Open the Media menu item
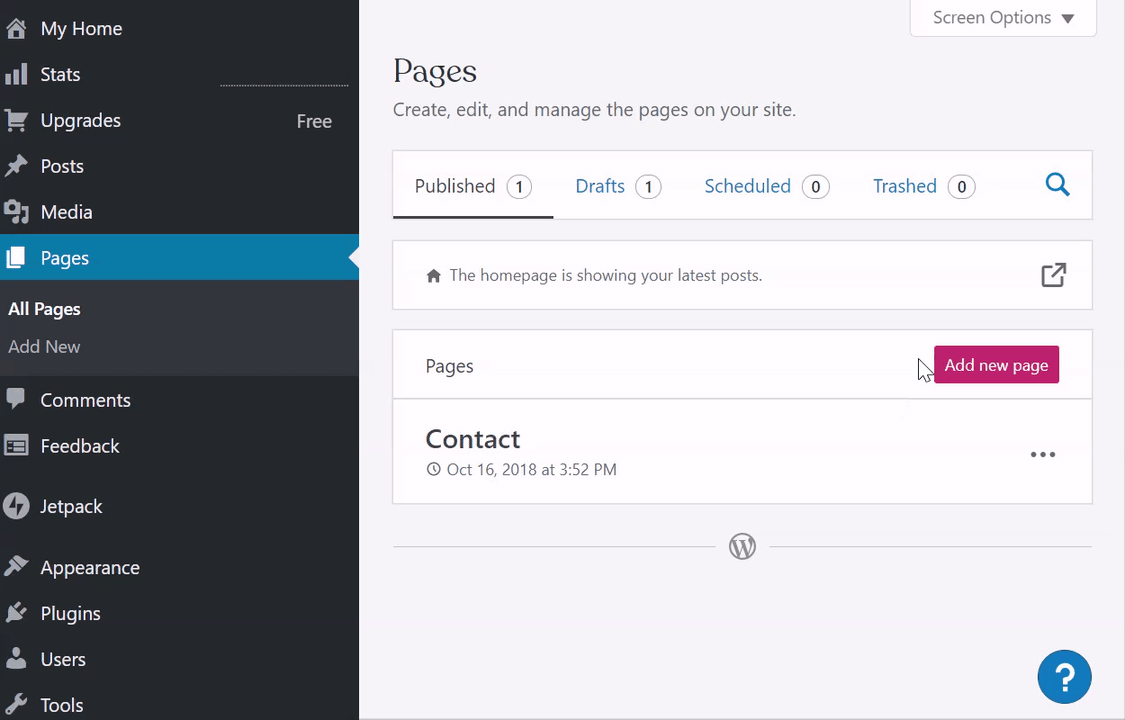Screen dimensions: 1125x720 coord(179,212)
